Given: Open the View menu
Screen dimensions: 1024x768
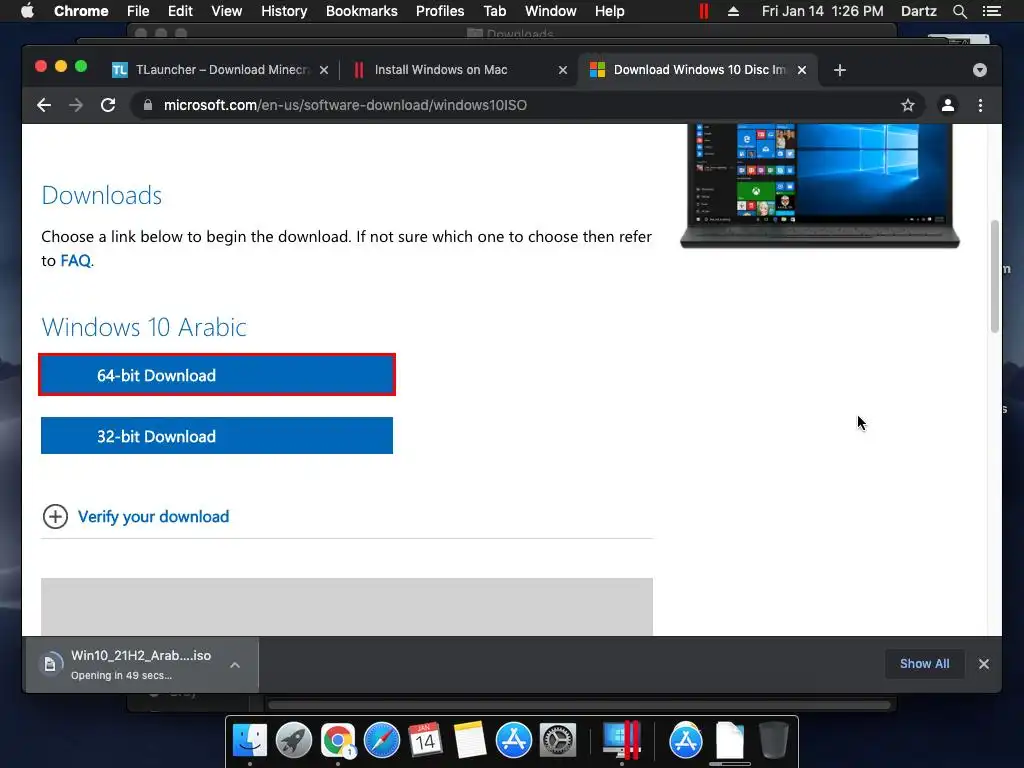Looking at the screenshot, I should pyautogui.click(x=227, y=11).
